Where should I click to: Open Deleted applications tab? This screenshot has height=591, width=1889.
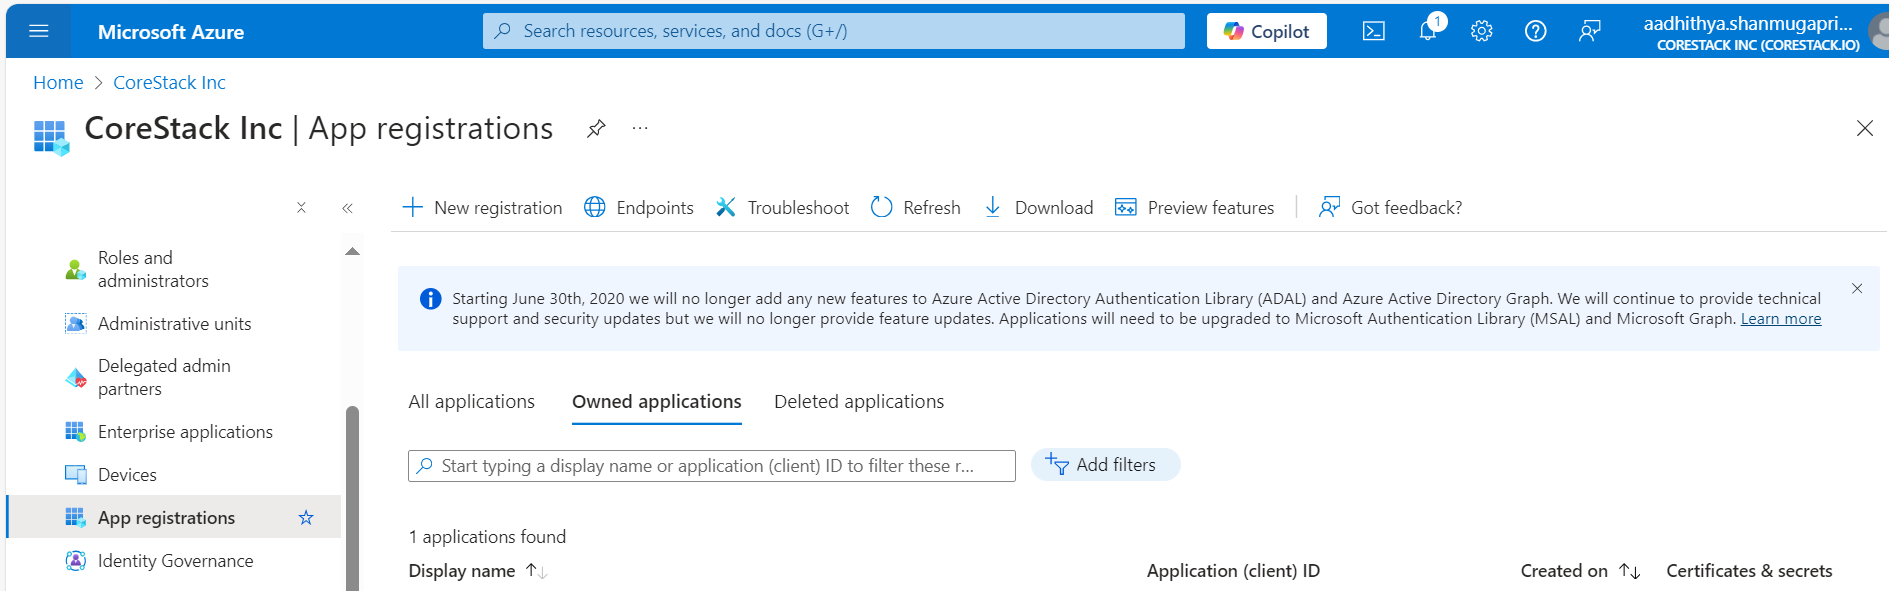[859, 402]
